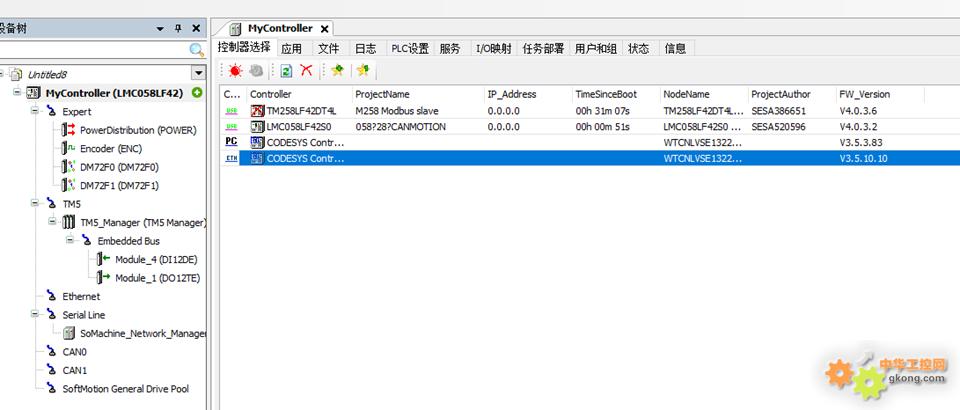Image resolution: width=960 pixels, height=410 pixels.
Task: Click USB icon of LMC058LF42S0 row
Action: tap(231, 126)
